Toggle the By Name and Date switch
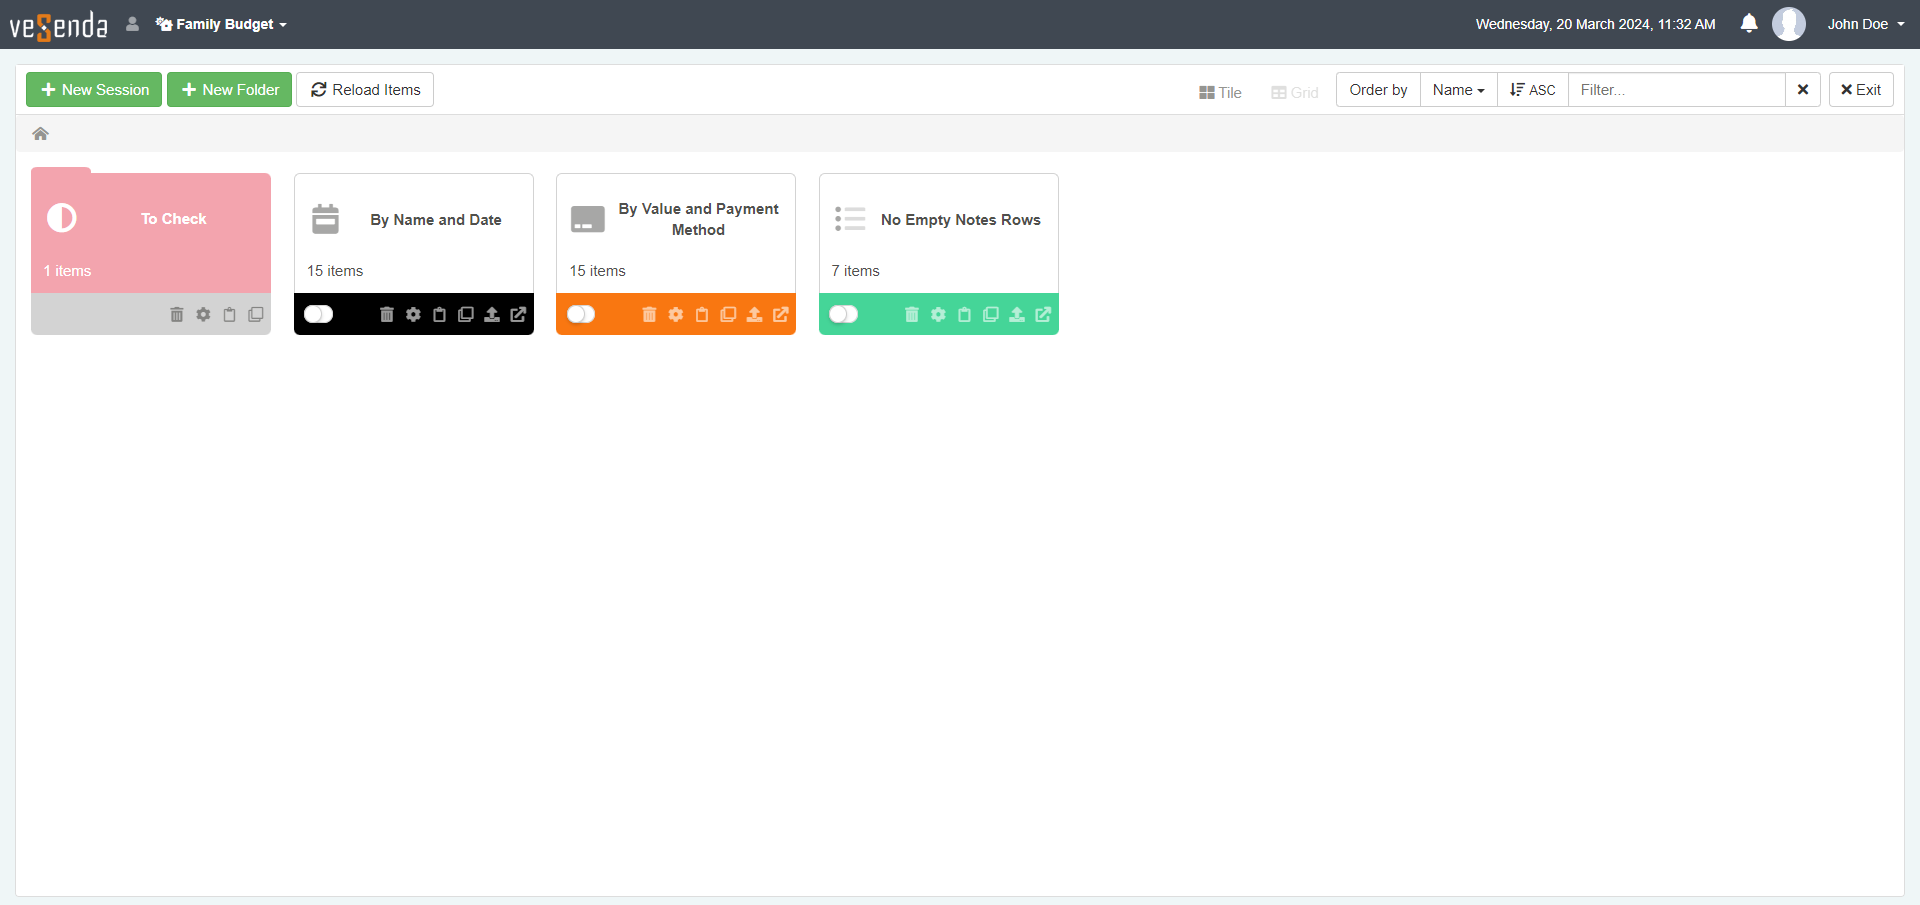Screen dimensions: 1920x905 click(x=319, y=315)
